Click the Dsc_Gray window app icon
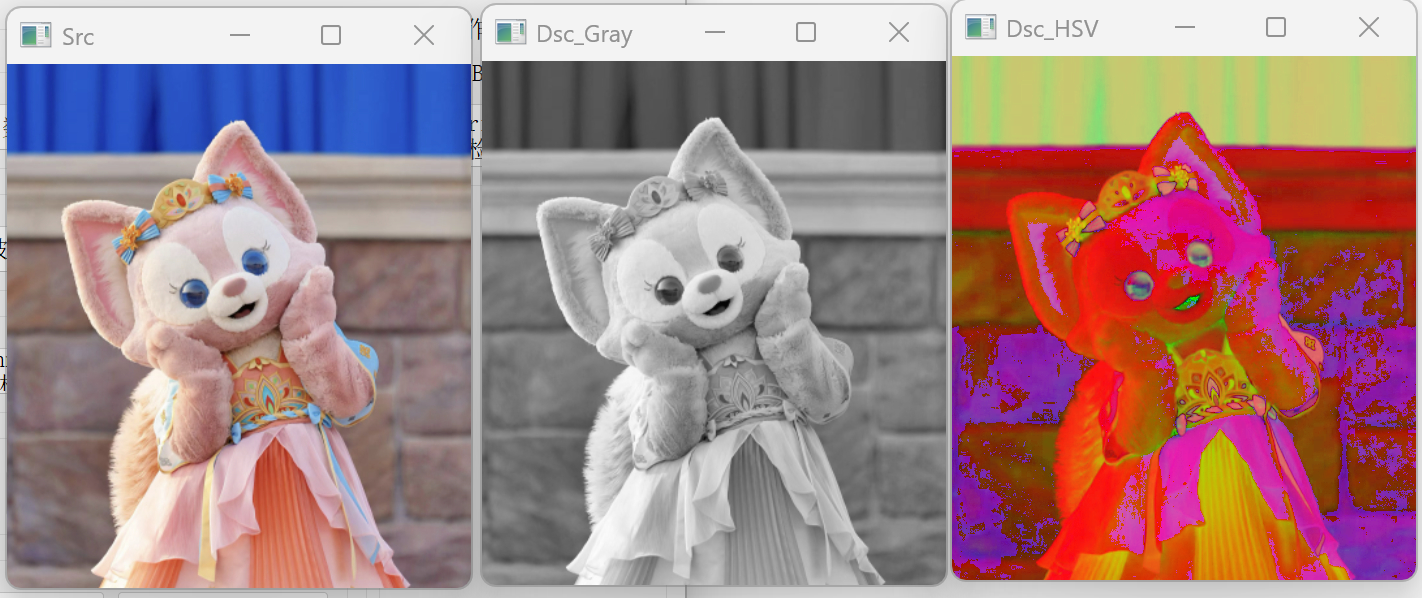The width and height of the screenshot is (1422, 598). point(511,33)
